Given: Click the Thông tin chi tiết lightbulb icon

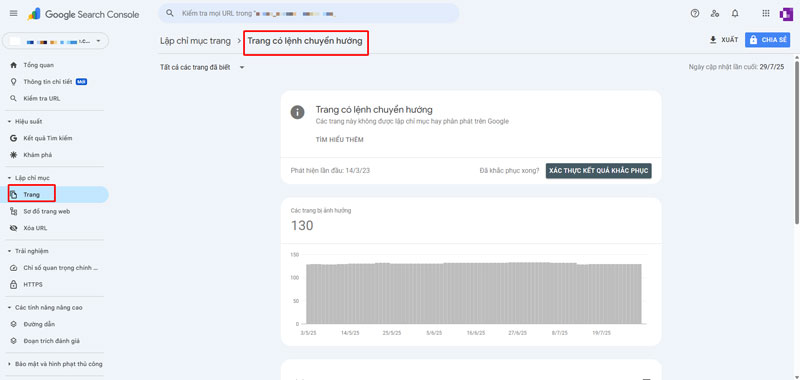Looking at the screenshot, I should [x=14, y=82].
